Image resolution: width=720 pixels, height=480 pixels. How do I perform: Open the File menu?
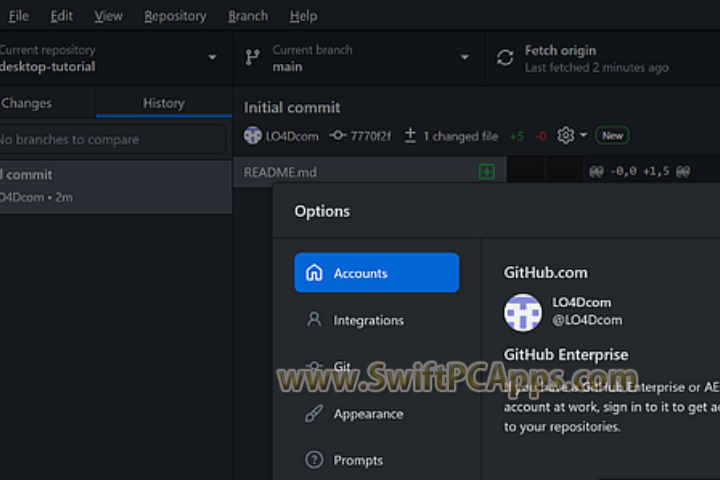pyautogui.click(x=18, y=16)
